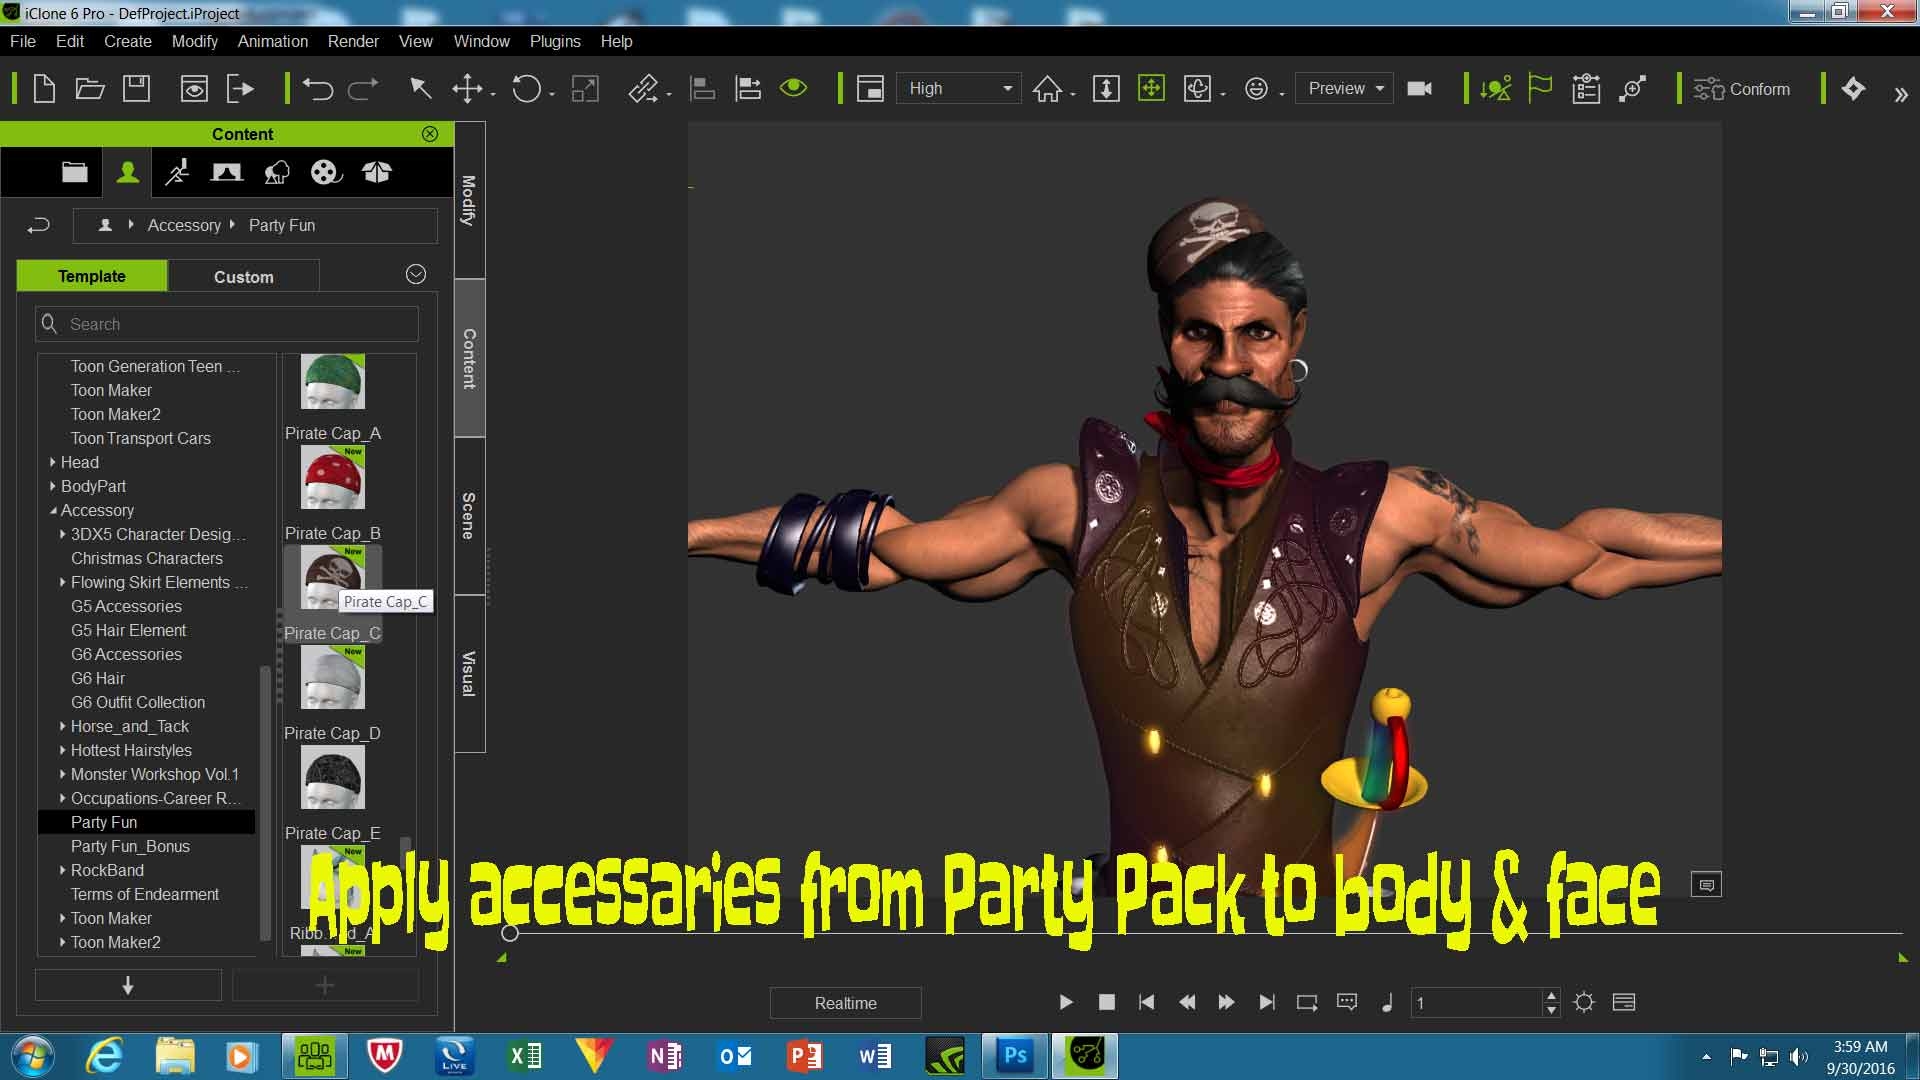
Task: Click the content Search field
Action: coord(227,324)
